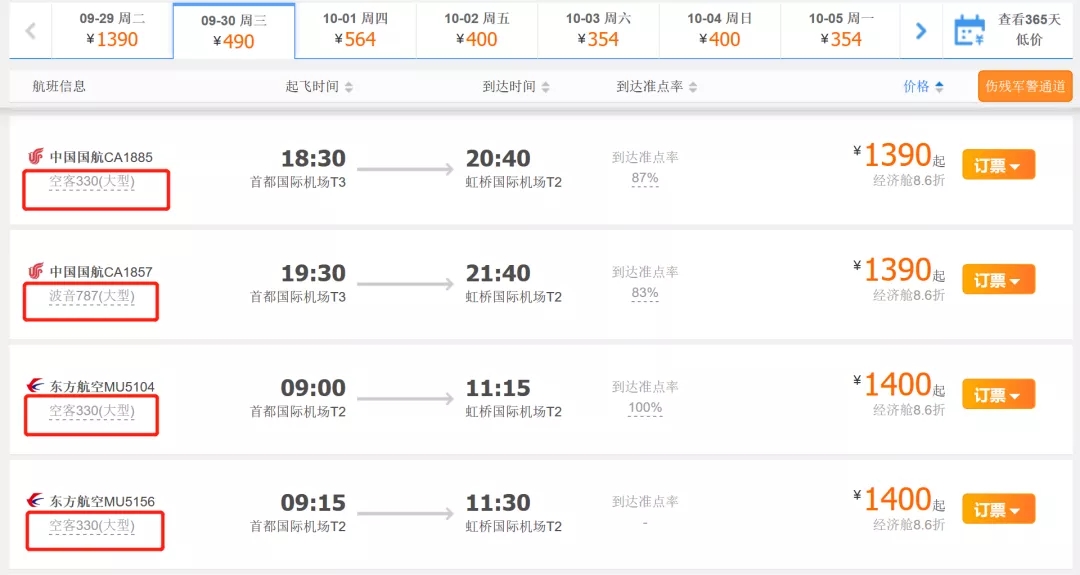Click the Air China logo for CA1885
Viewport: 1080px width, 575px height.
click(x=36, y=156)
